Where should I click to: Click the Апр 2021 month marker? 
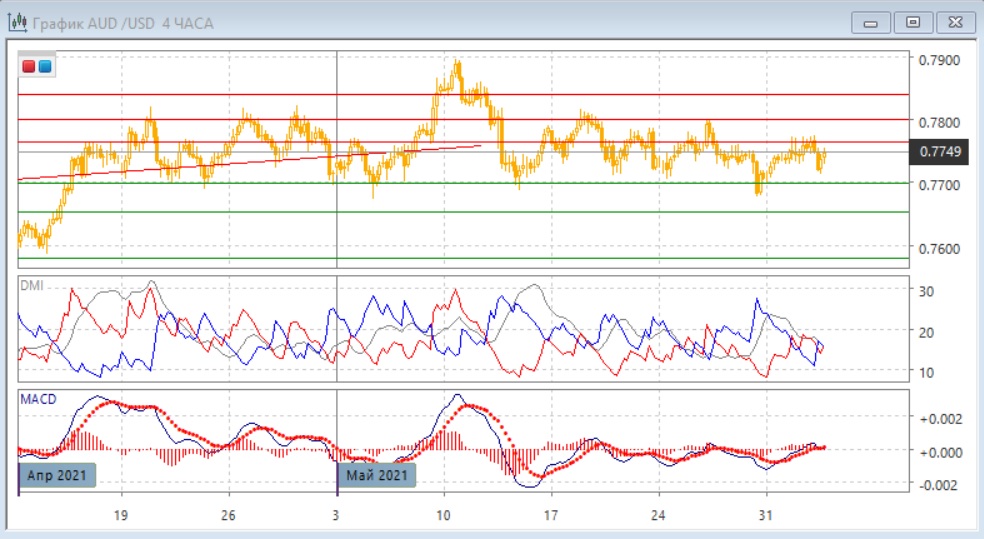pos(58,475)
